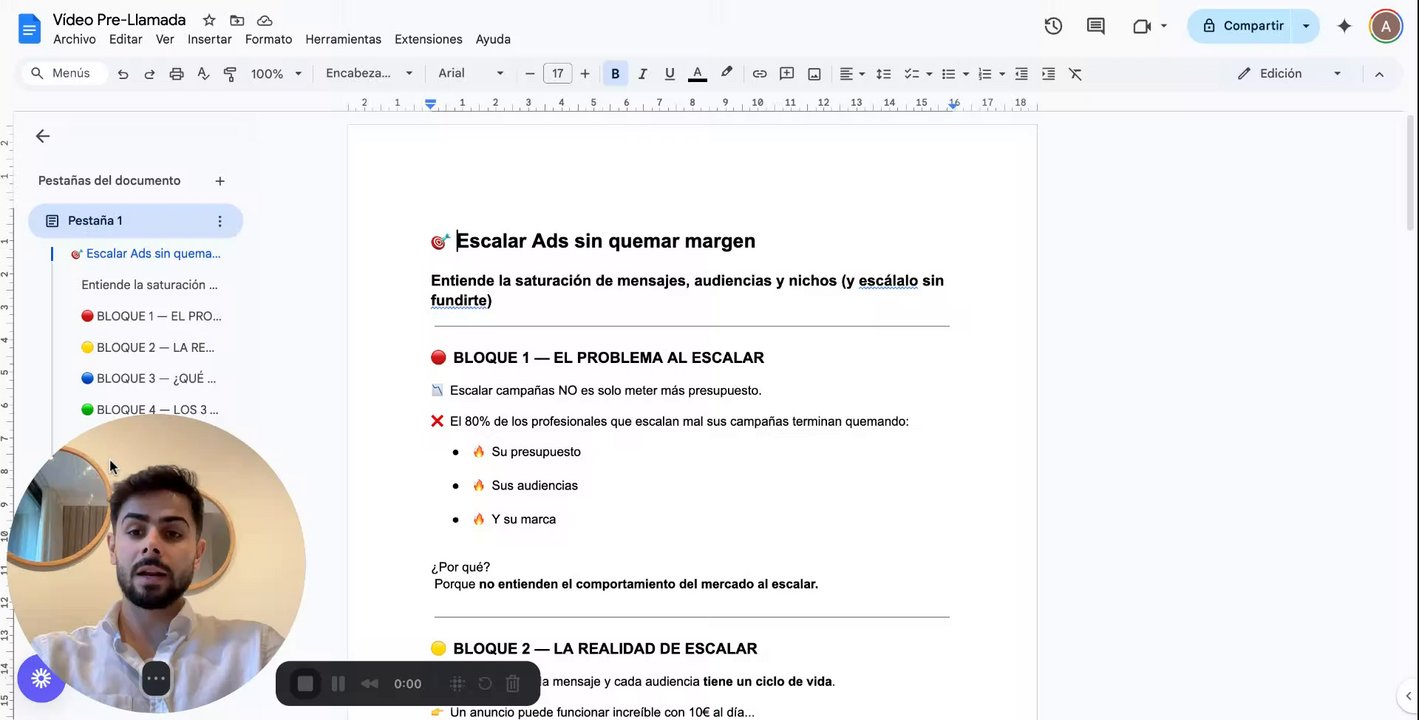
Task: Toggle bold formatting
Action: pyautogui.click(x=615, y=74)
